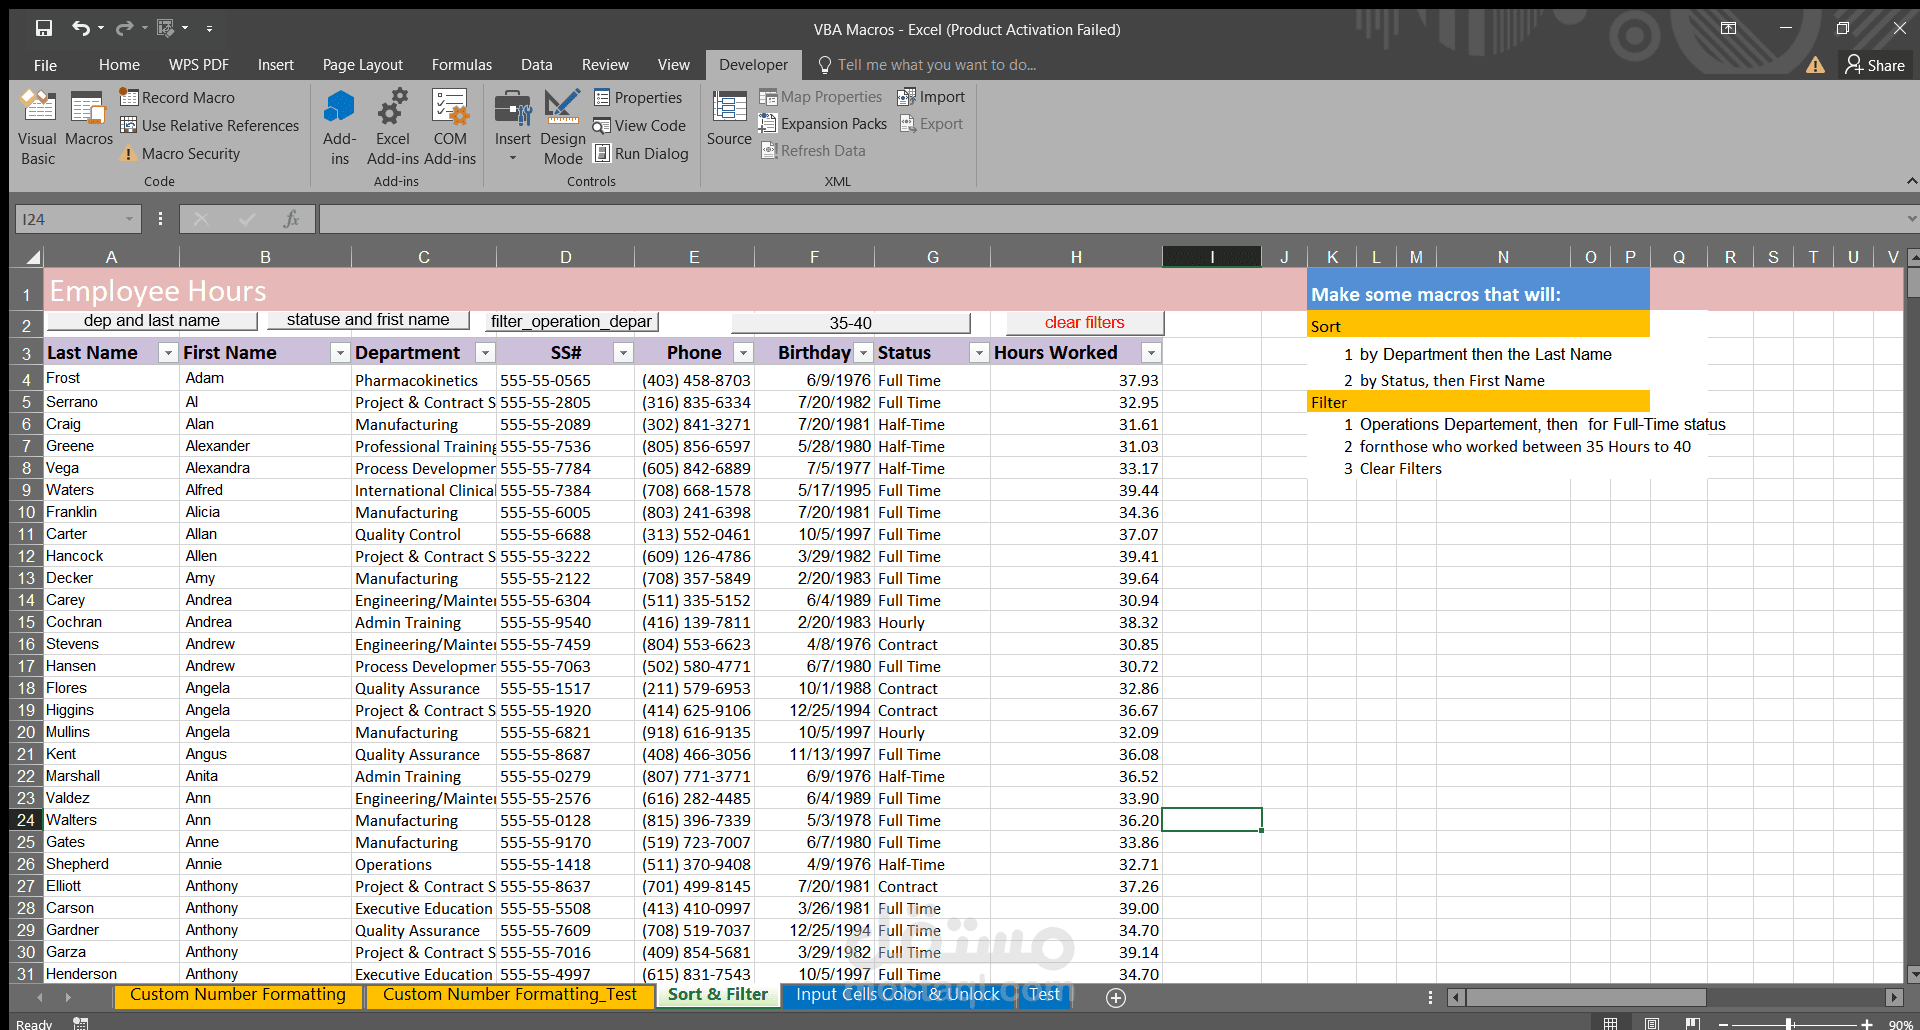1920x1030 pixels.
Task: Switch to Page Layout view in status bar
Action: (1651, 1023)
